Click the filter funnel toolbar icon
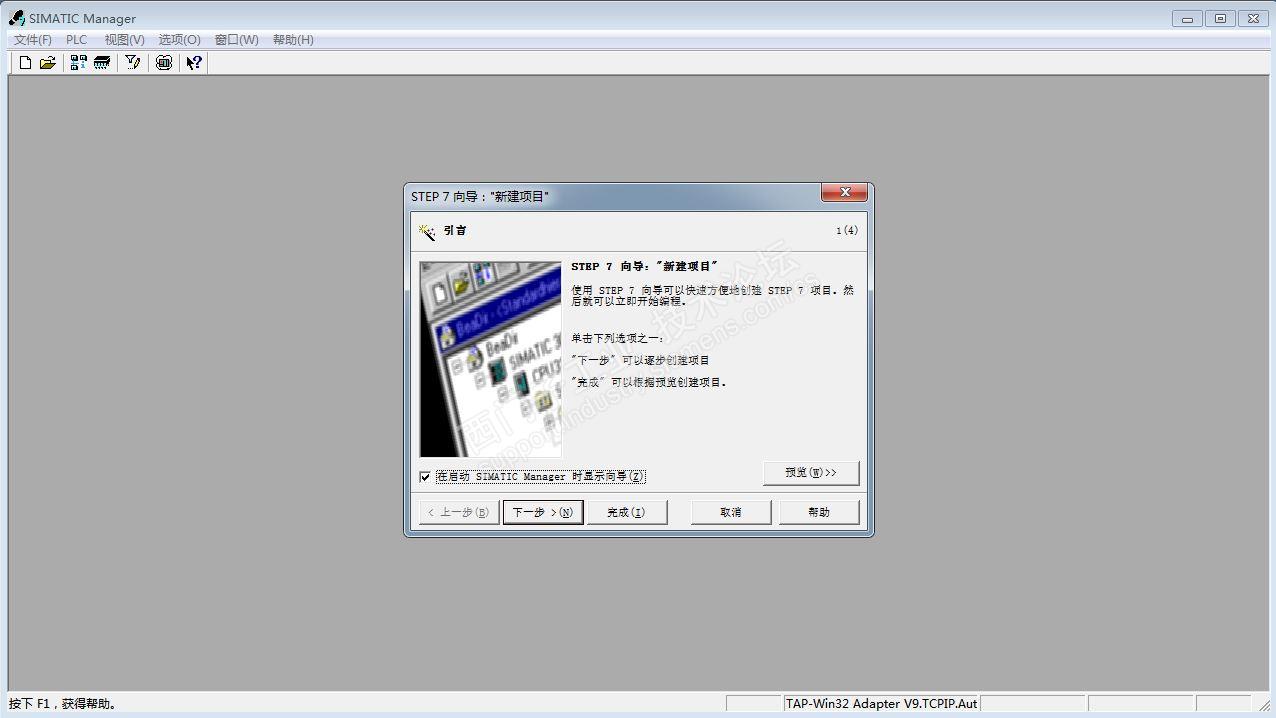 (133, 63)
